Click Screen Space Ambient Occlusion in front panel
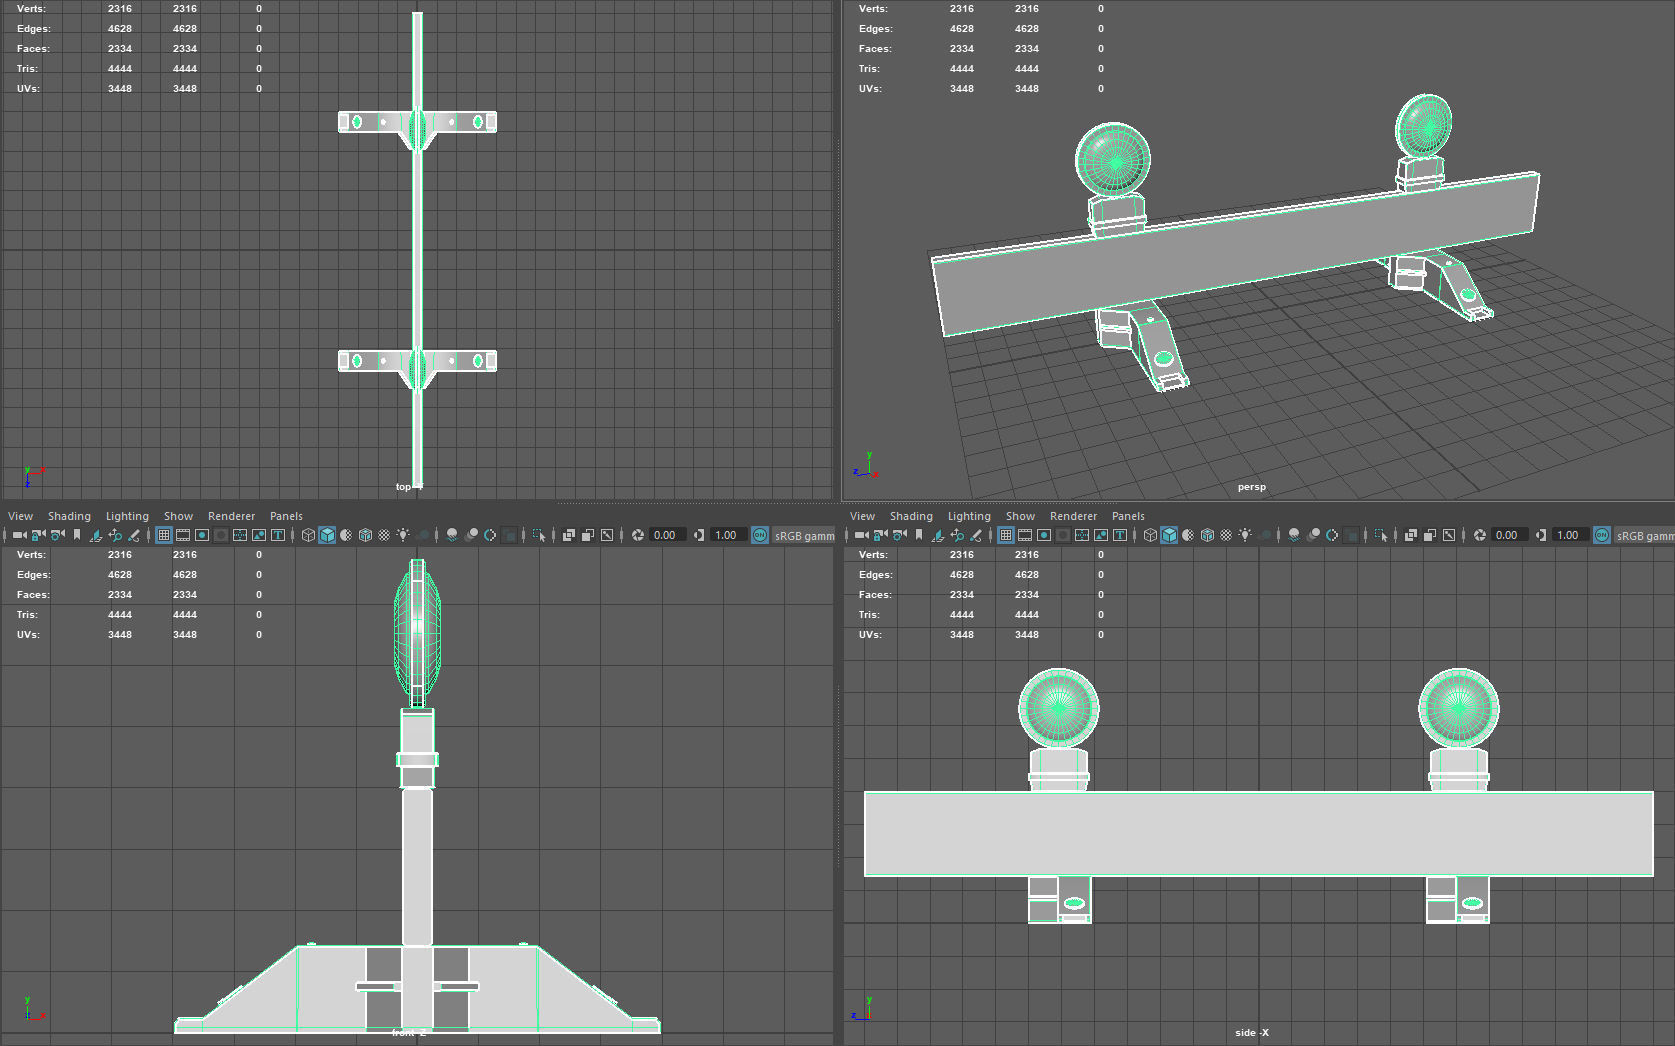The height and width of the screenshot is (1046, 1675). (x=452, y=535)
